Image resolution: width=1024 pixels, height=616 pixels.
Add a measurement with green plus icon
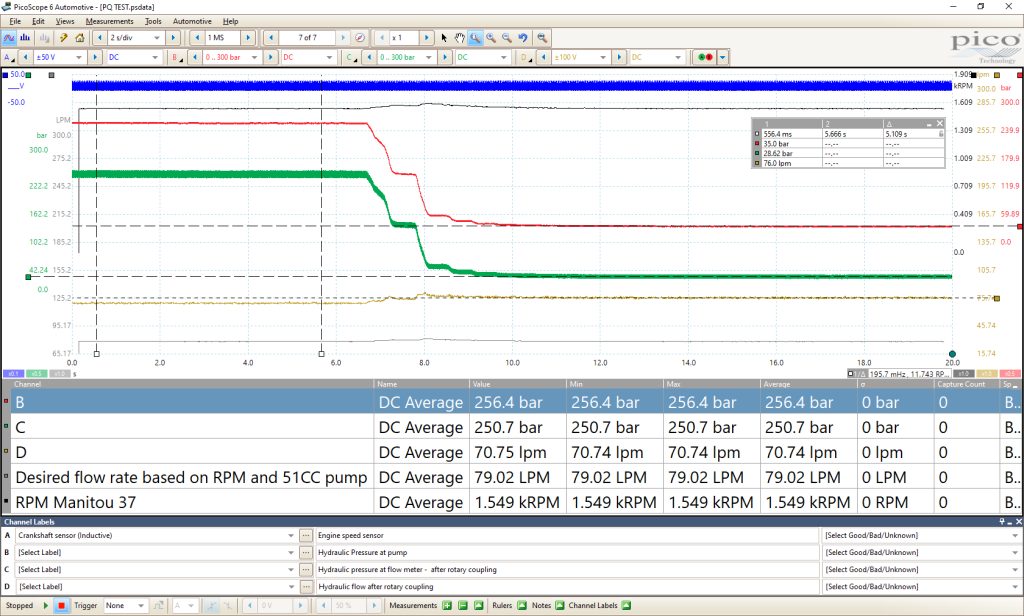[447, 606]
